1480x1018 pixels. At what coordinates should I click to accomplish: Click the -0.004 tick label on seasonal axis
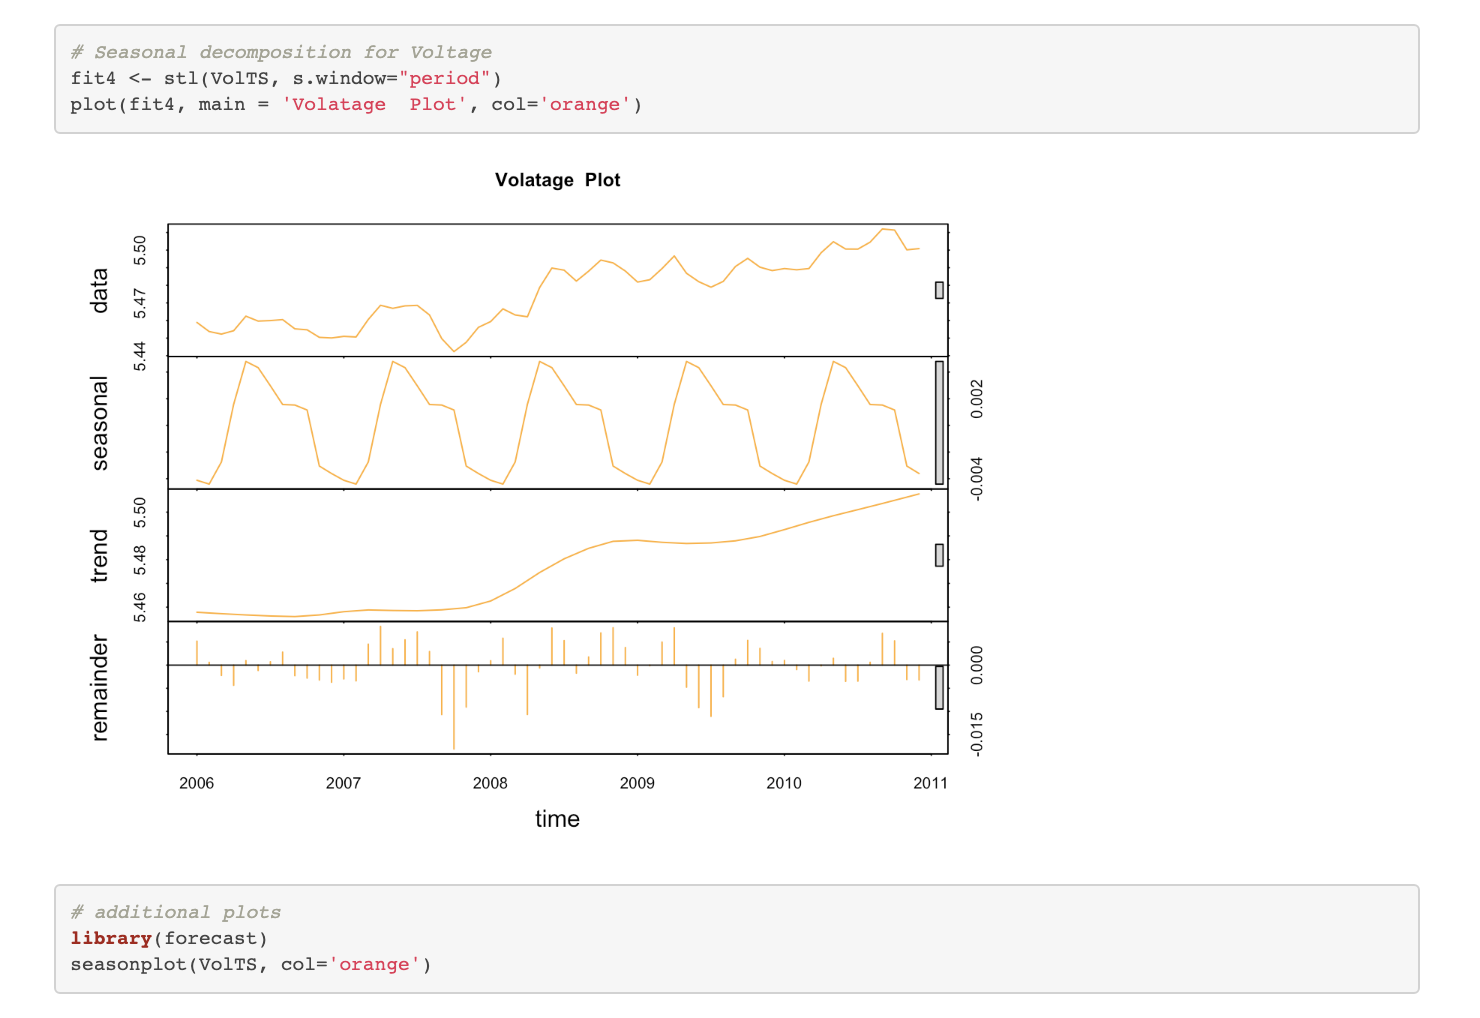pos(977,478)
